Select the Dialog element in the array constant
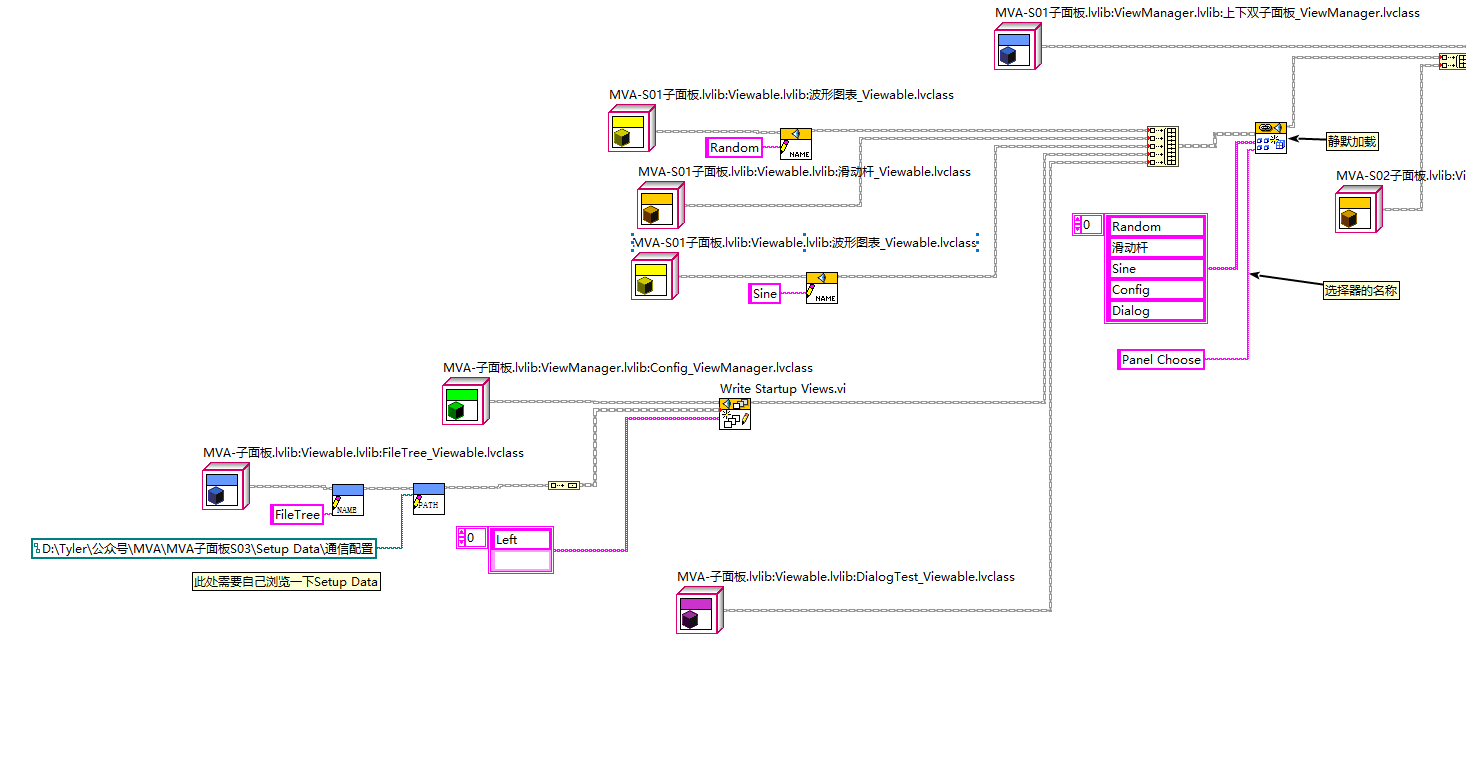 click(x=1157, y=311)
